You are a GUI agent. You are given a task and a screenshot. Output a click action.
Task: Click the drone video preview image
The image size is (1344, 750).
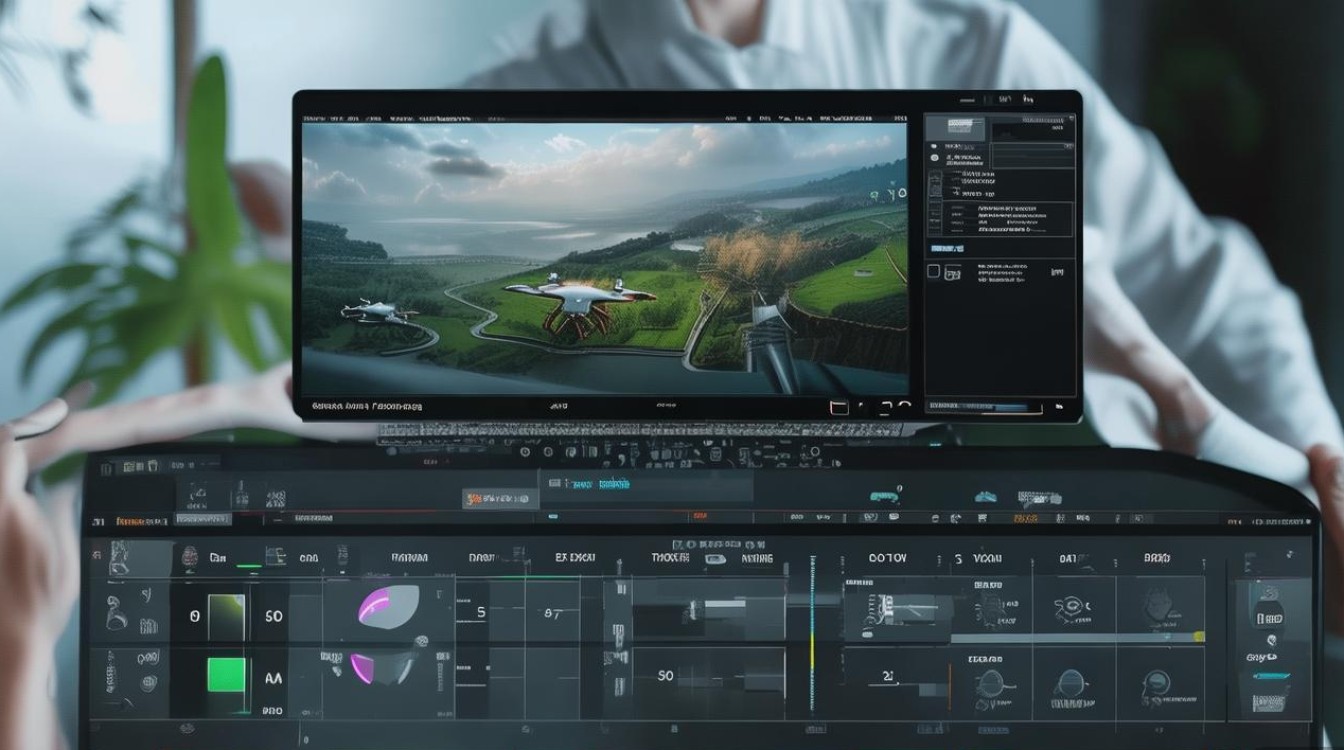[605, 259]
